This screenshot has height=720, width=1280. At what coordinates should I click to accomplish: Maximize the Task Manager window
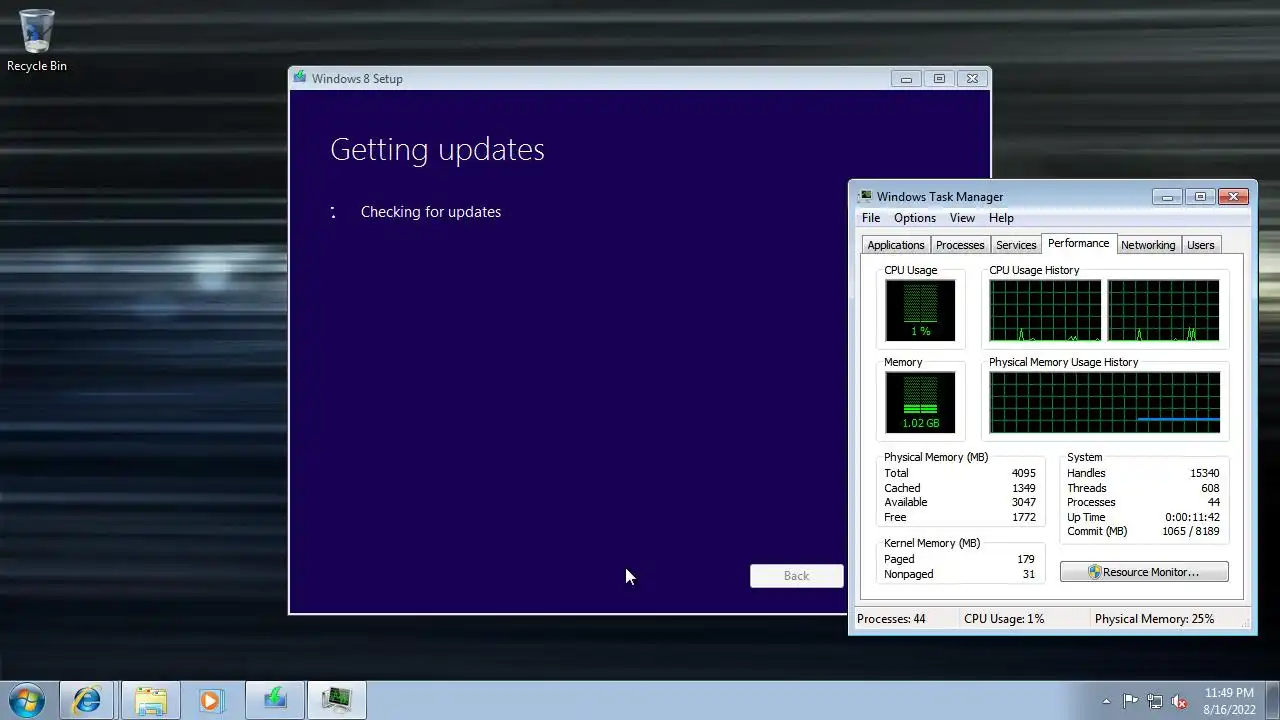pyautogui.click(x=1200, y=197)
